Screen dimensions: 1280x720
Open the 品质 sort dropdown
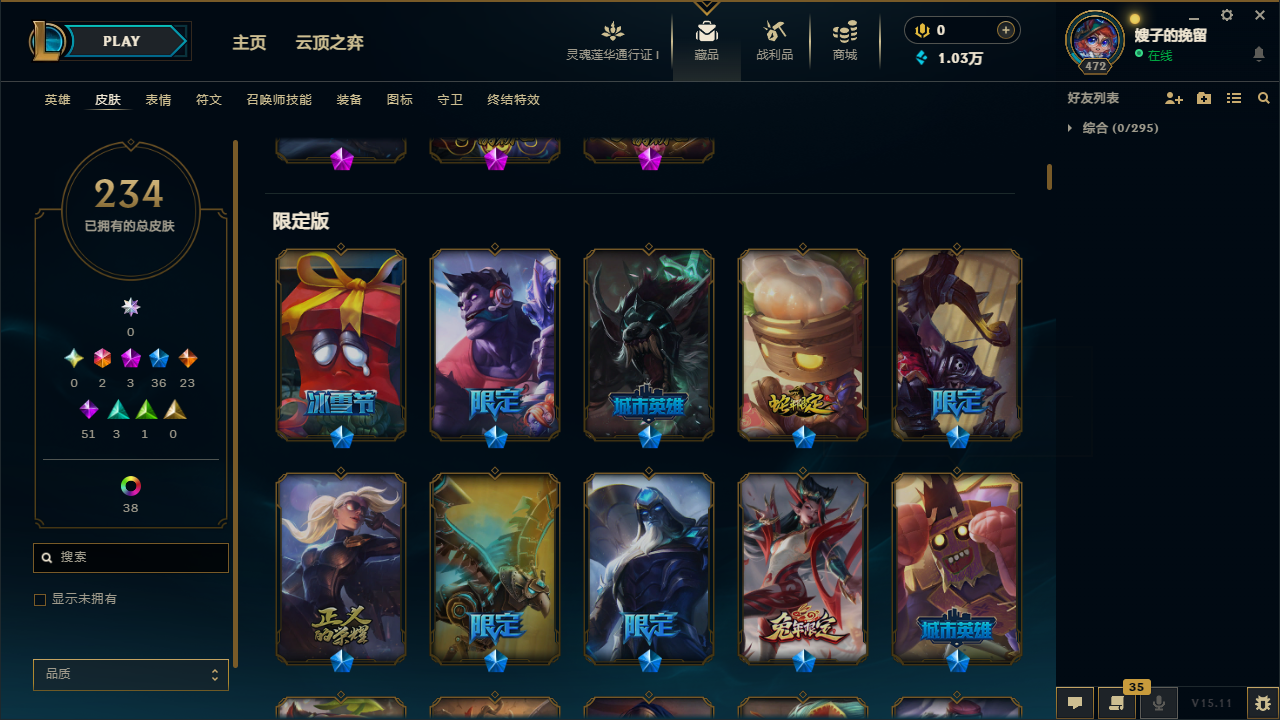point(131,675)
